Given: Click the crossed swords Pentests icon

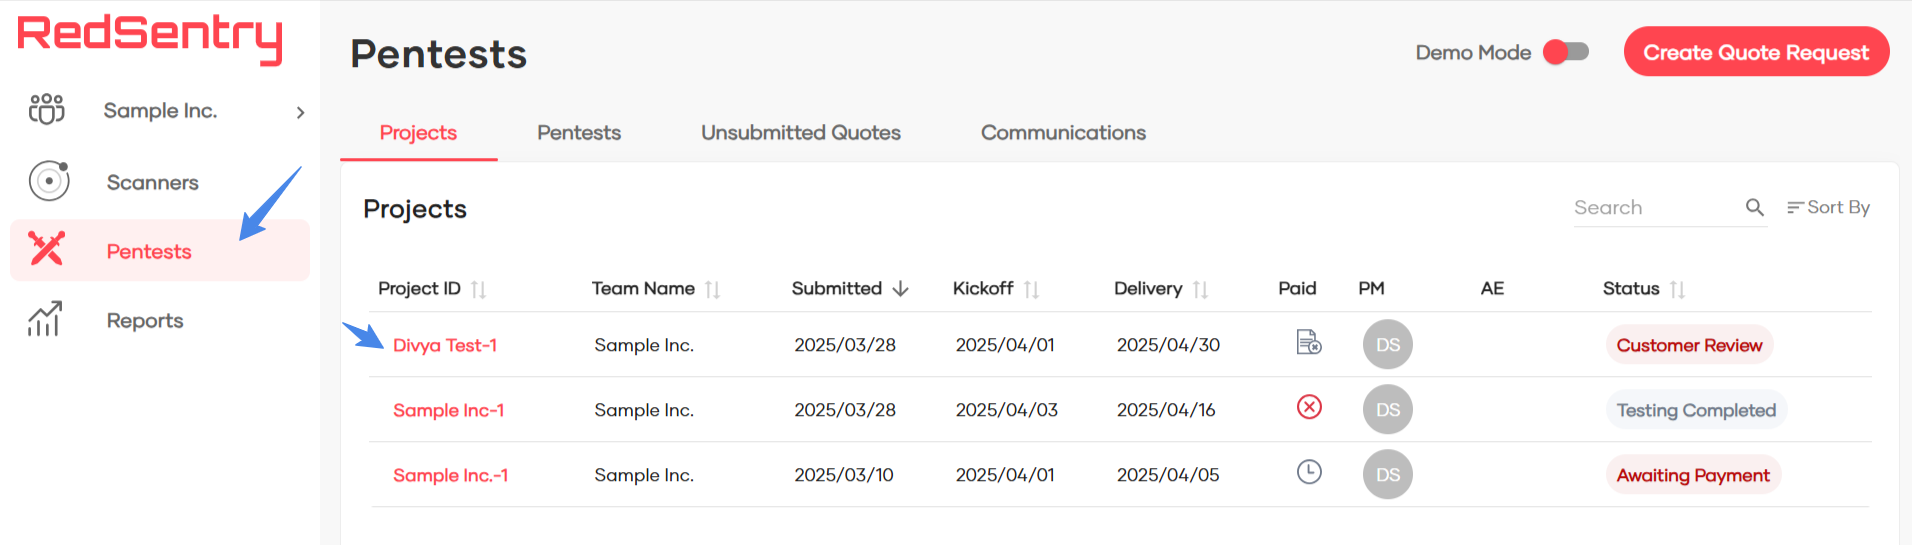Looking at the screenshot, I should [46, 249].
